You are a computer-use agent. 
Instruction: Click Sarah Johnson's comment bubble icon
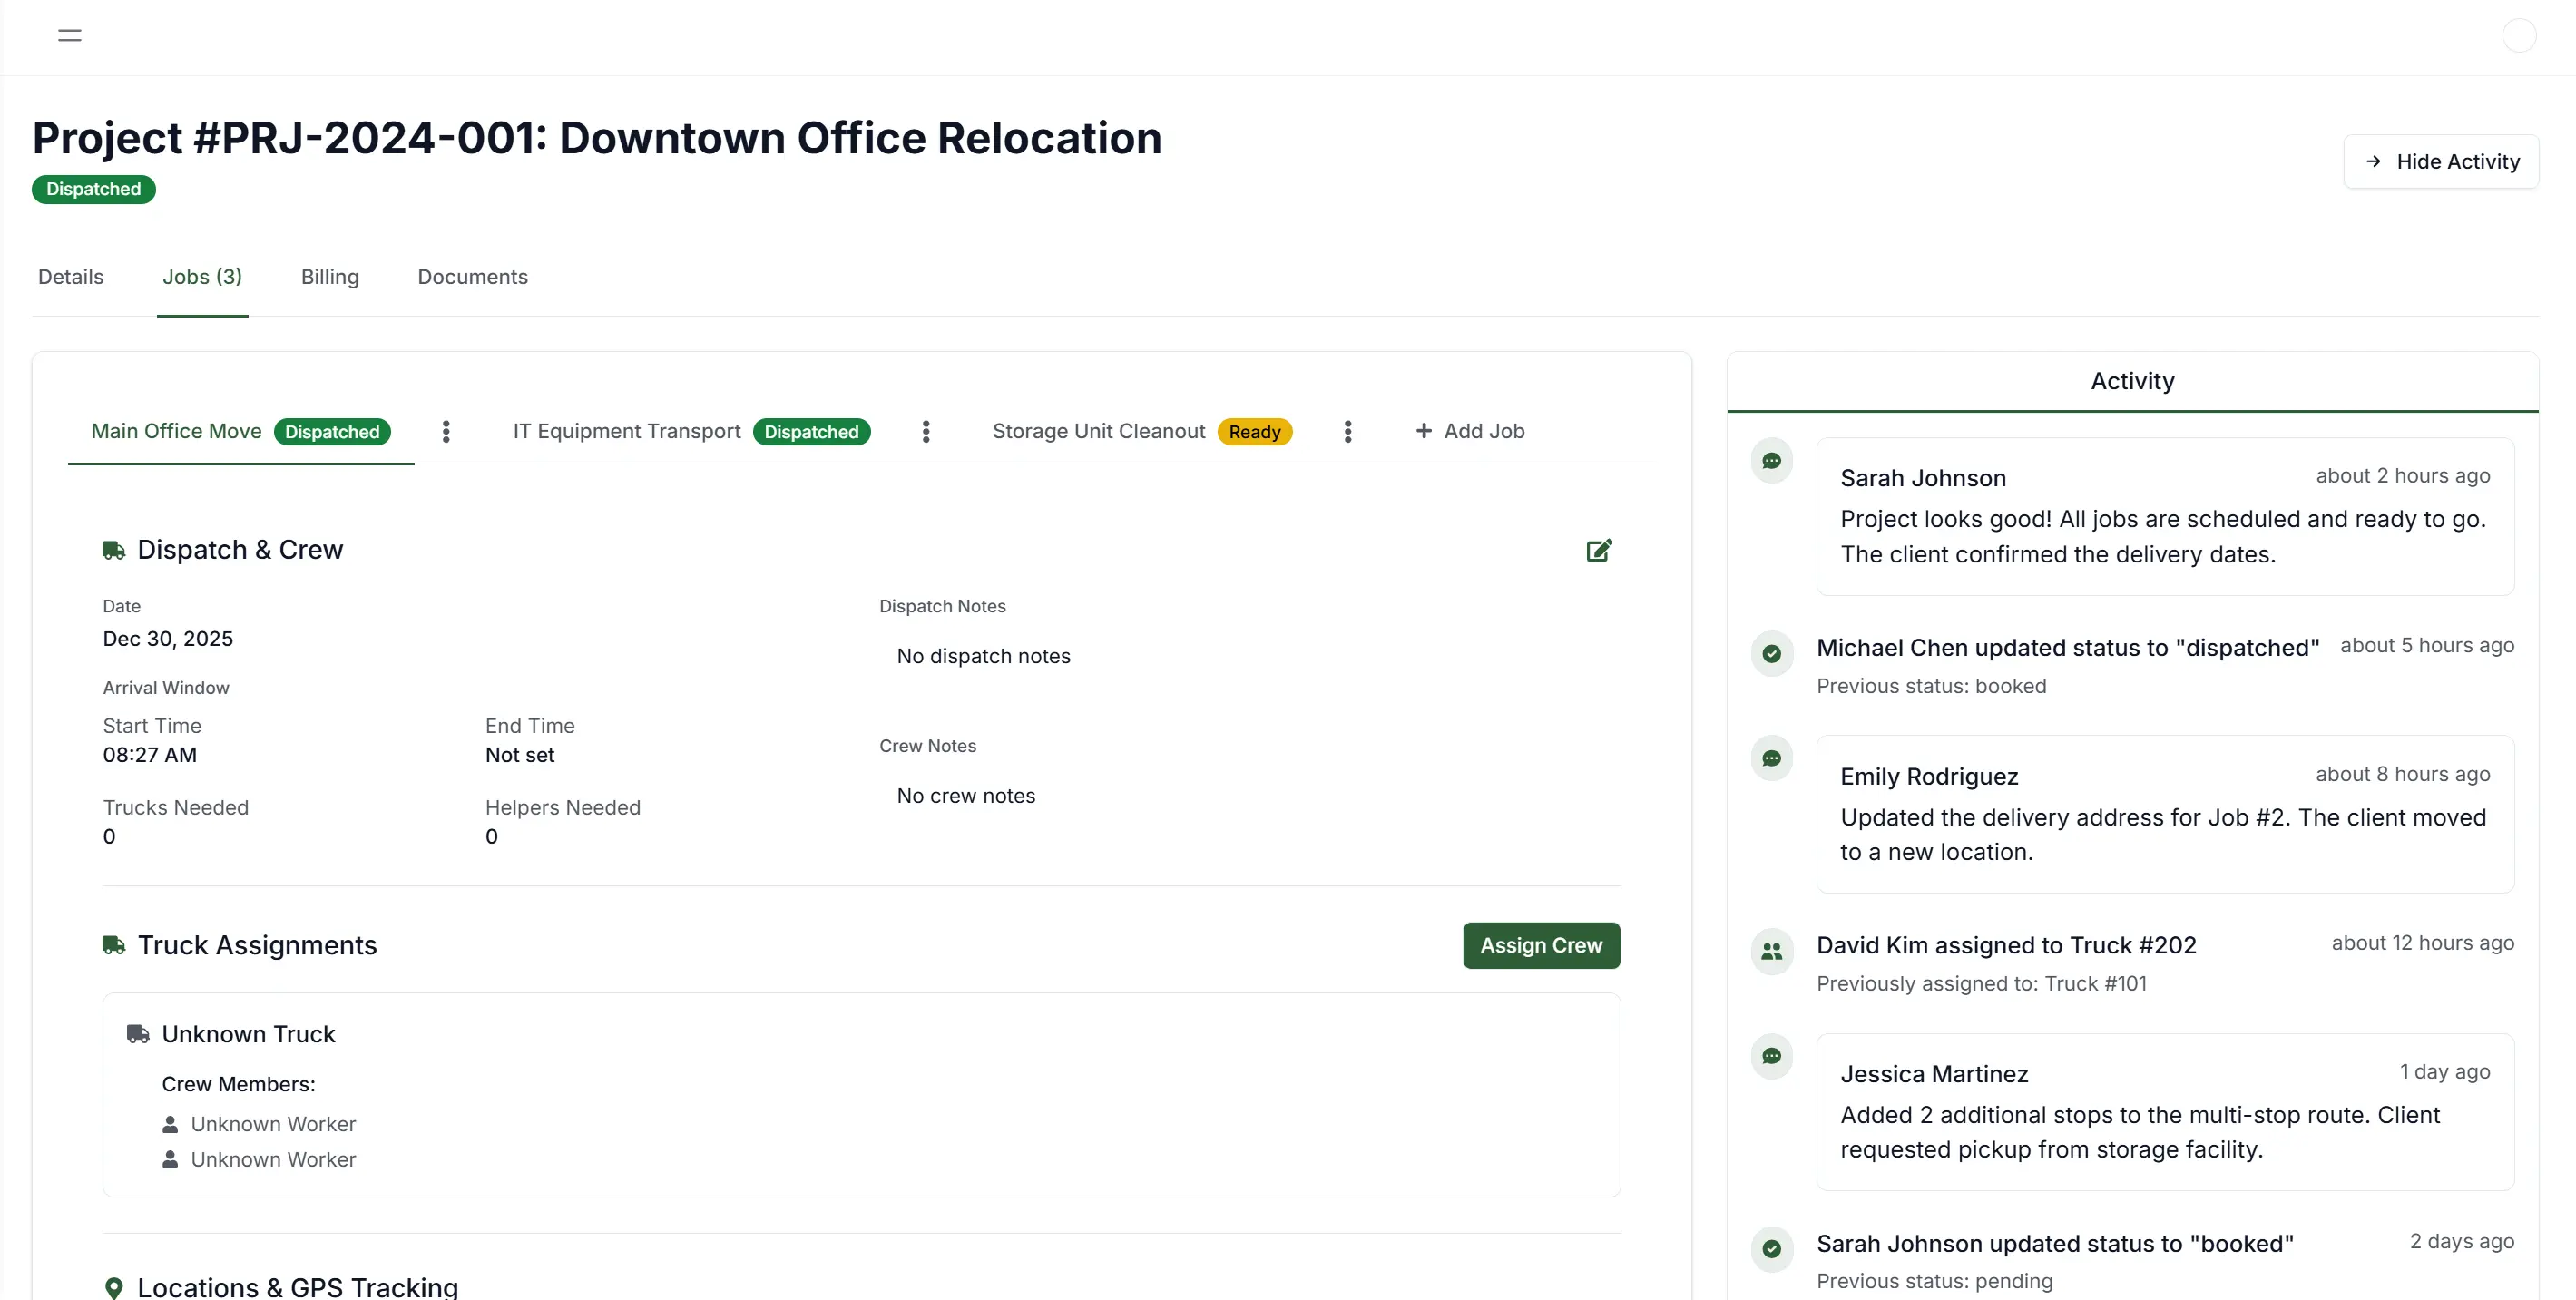1771,461
